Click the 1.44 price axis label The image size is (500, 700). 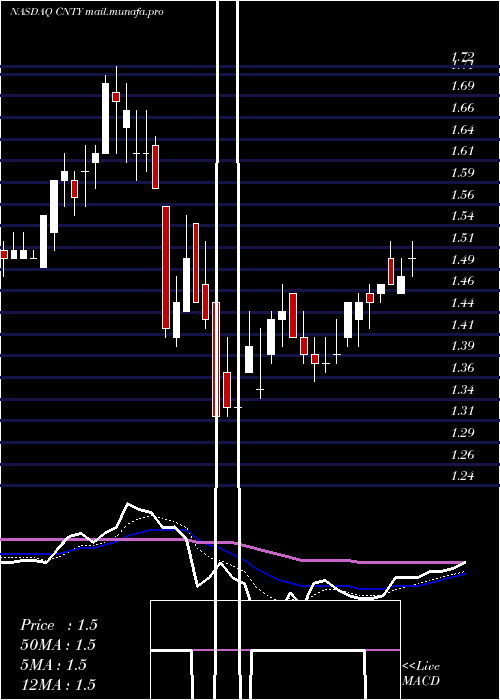(462, 303)
